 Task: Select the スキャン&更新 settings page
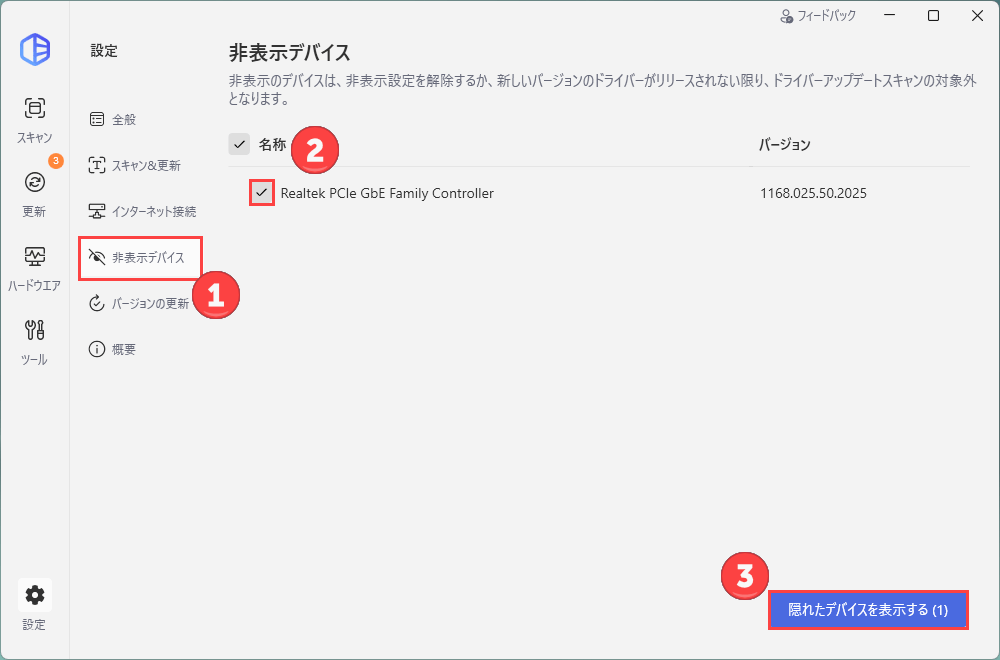[135, 166]
